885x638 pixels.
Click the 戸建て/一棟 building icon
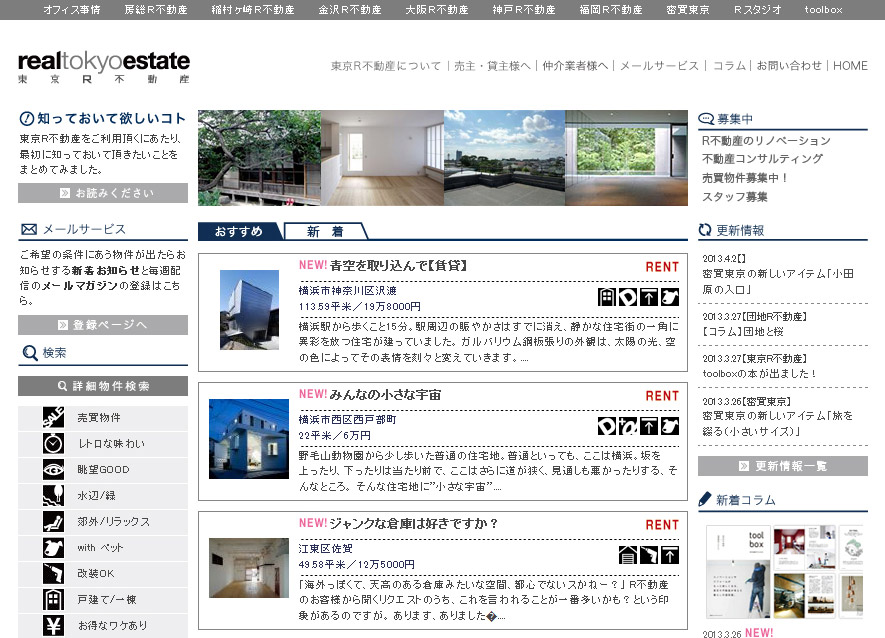click(x=54, y=599)
